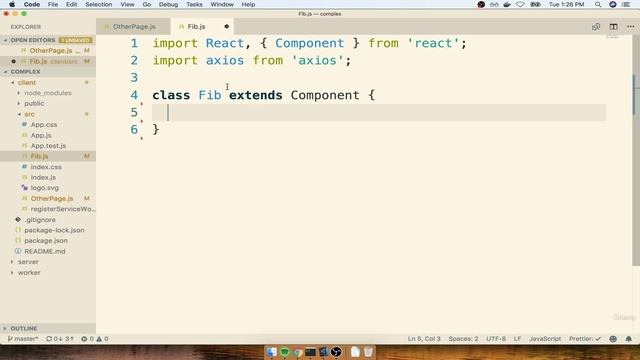Open the Code application menu
This screenshot has width=640, height=360.
coord(31,4)
